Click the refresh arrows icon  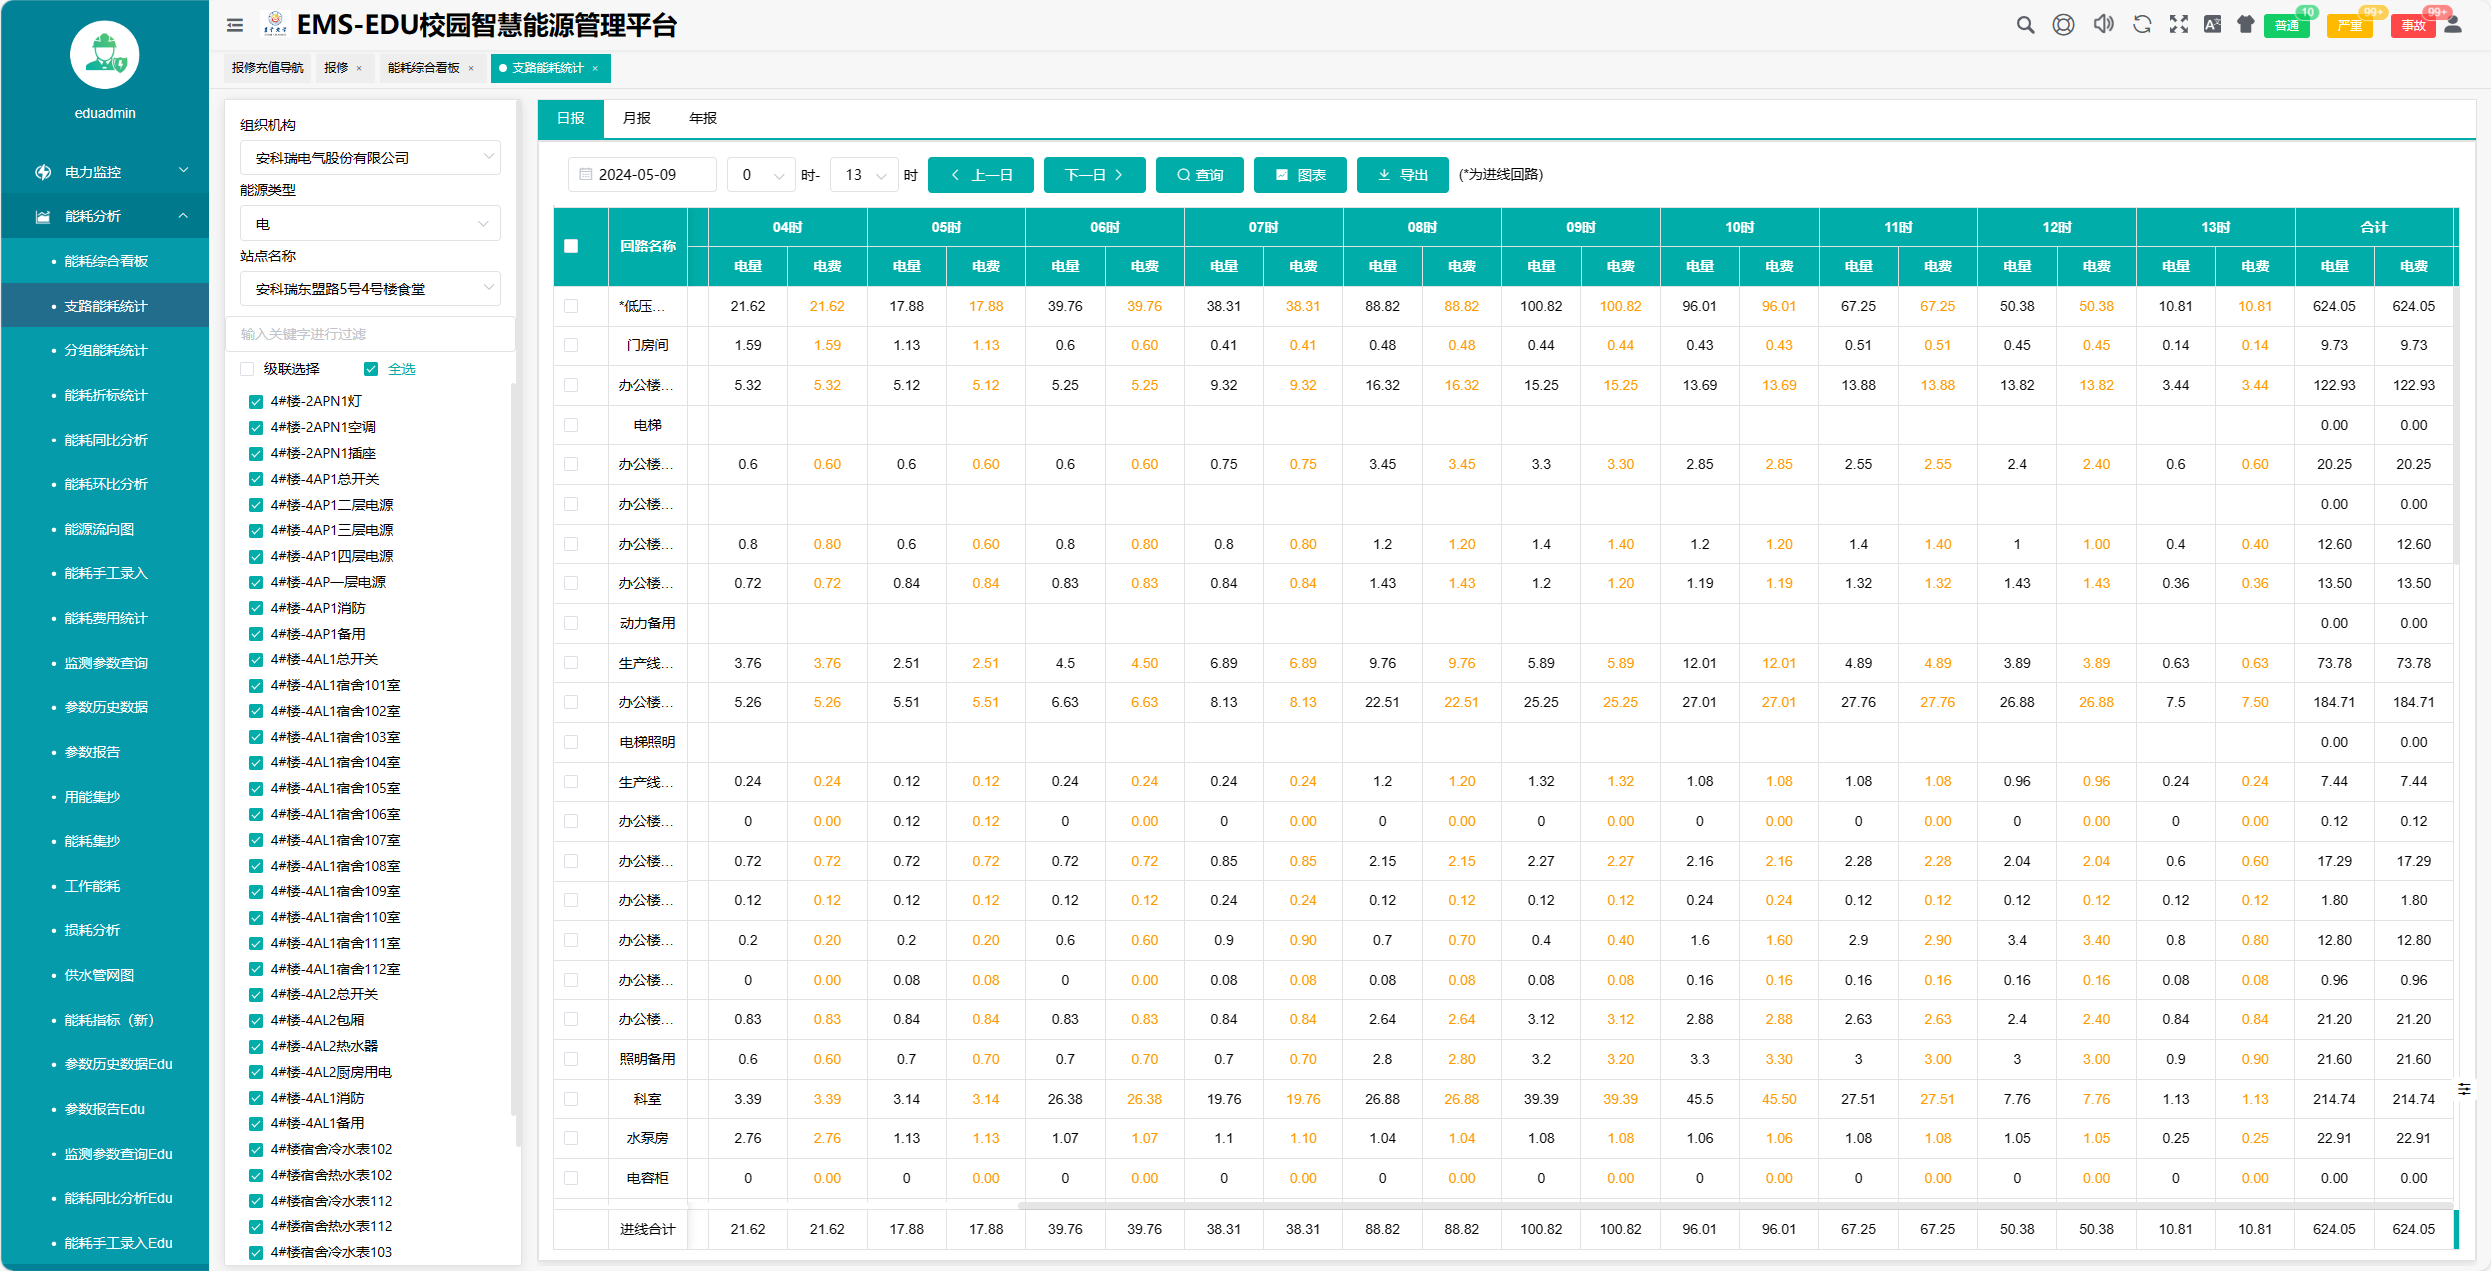coord(2142,25)
